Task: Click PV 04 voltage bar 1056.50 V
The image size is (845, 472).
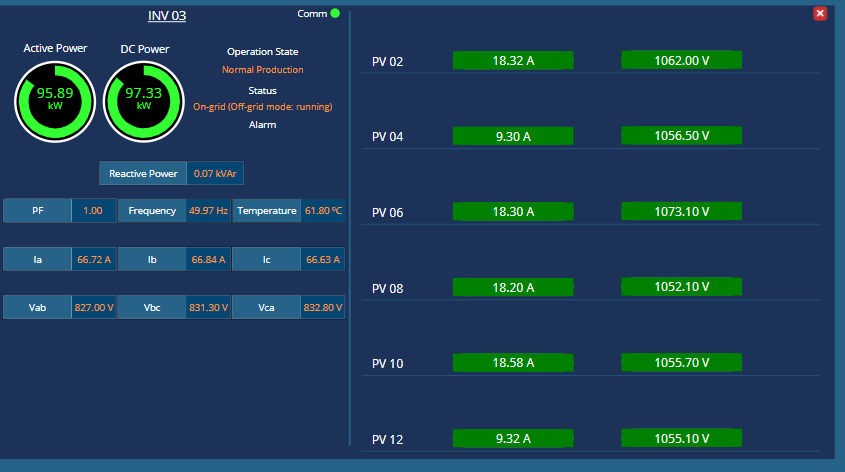Action: click(681, 136)
